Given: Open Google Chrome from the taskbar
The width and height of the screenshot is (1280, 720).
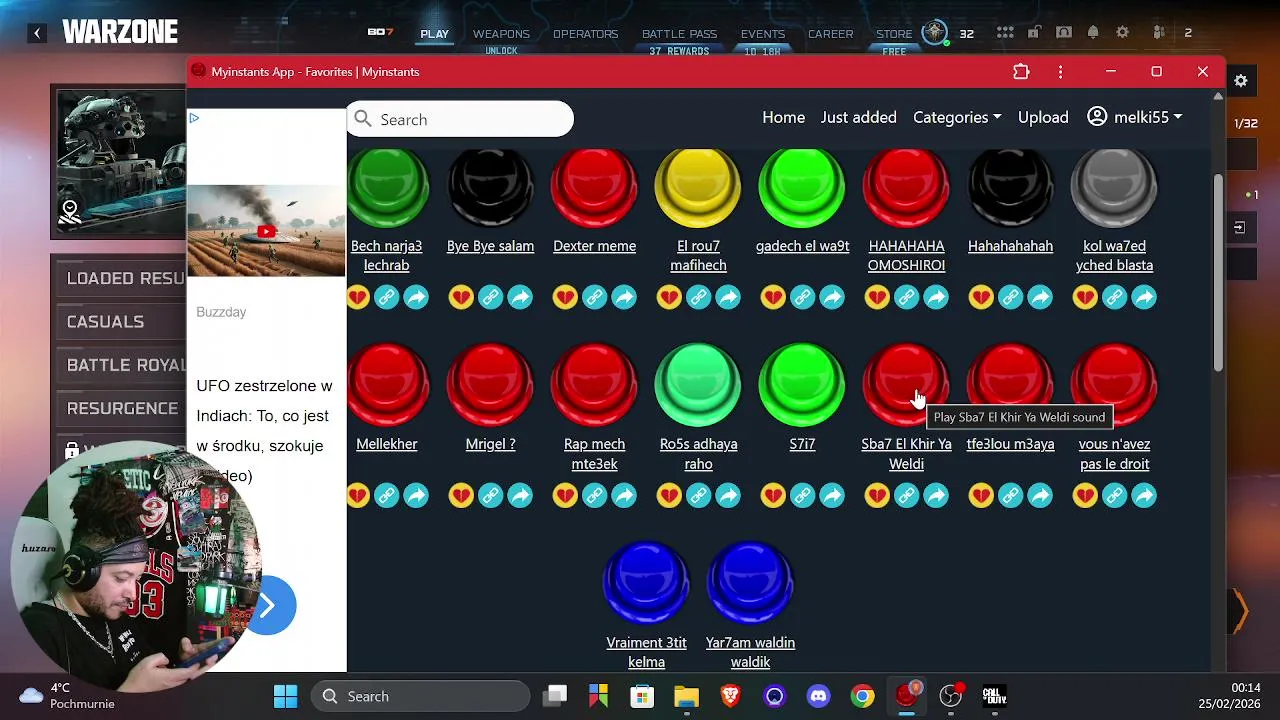Looking at the screenshot, I should pos(863,696).
